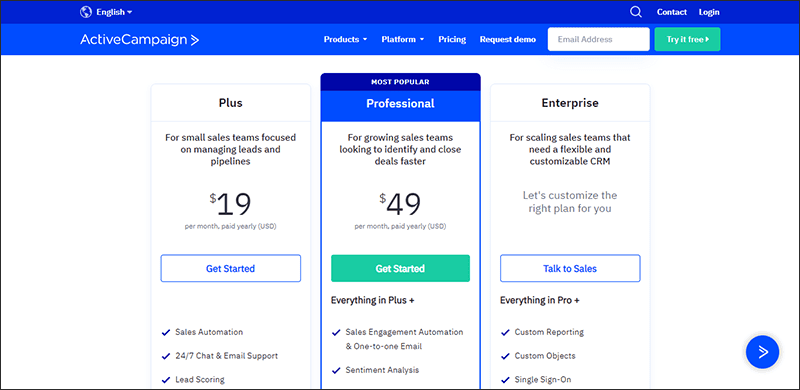
Task: Click the $49 price text
Action: (401, 204)
